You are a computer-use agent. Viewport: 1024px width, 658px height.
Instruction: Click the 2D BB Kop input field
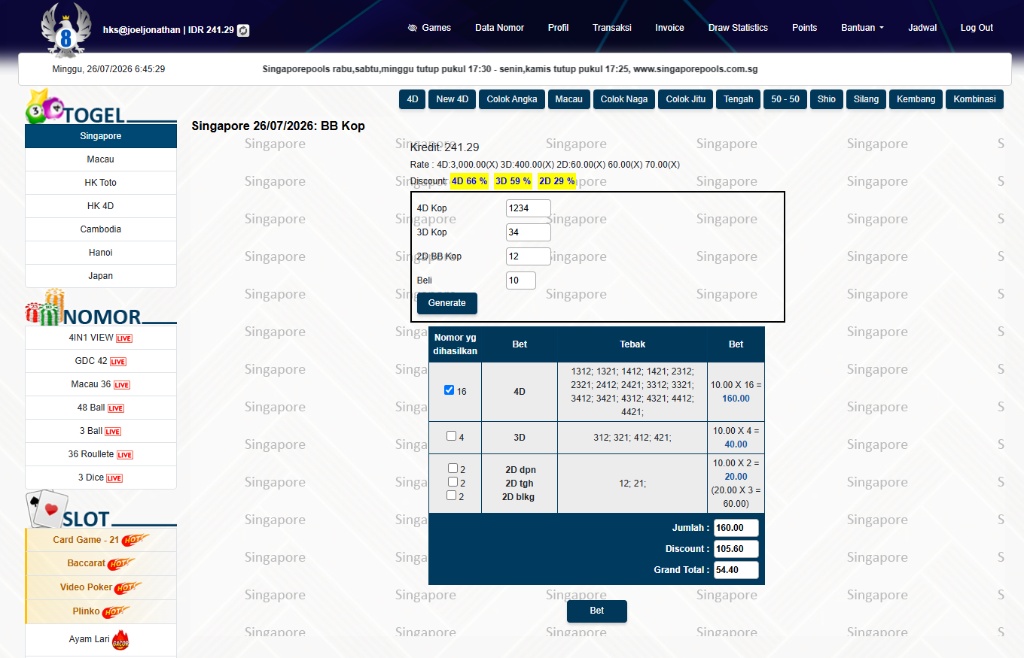pos(528,257)
